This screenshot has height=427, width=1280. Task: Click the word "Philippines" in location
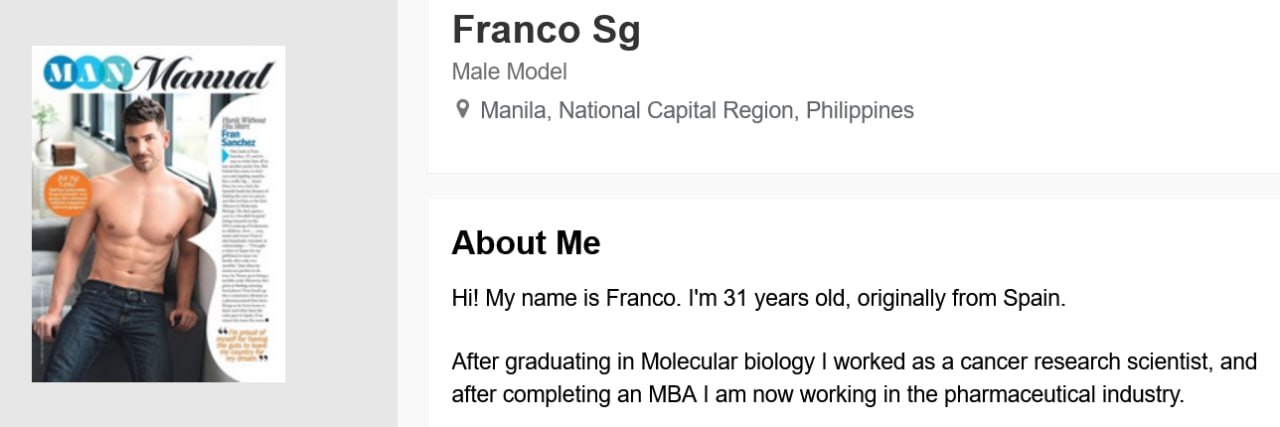click(860, 110)
